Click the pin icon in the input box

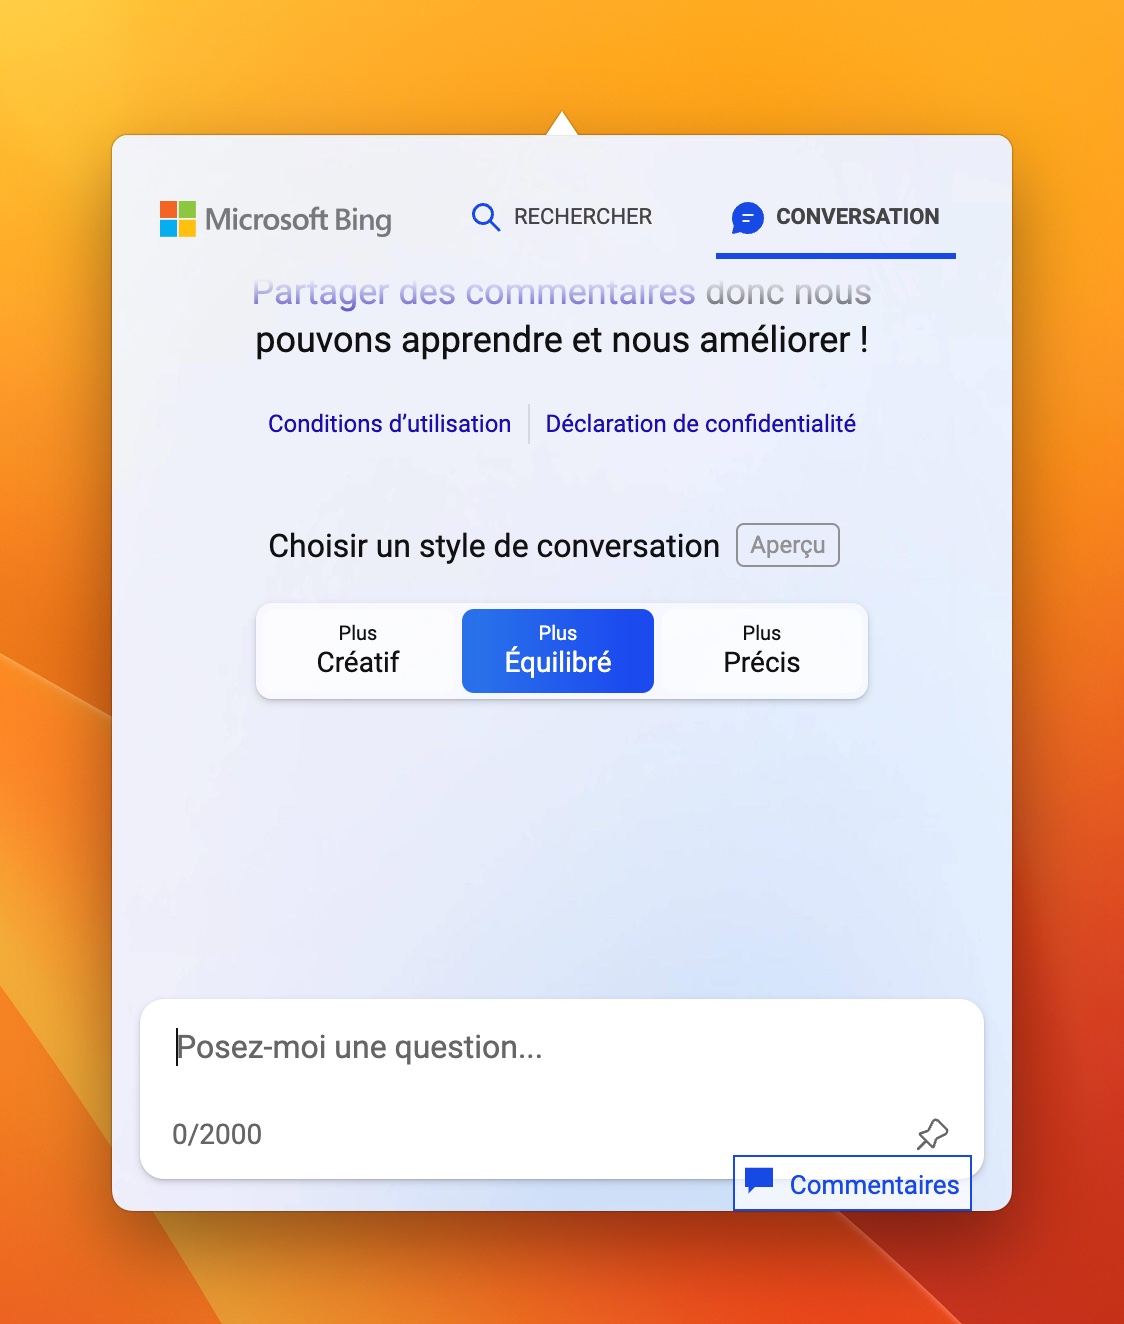click(x=932, y=1134)
